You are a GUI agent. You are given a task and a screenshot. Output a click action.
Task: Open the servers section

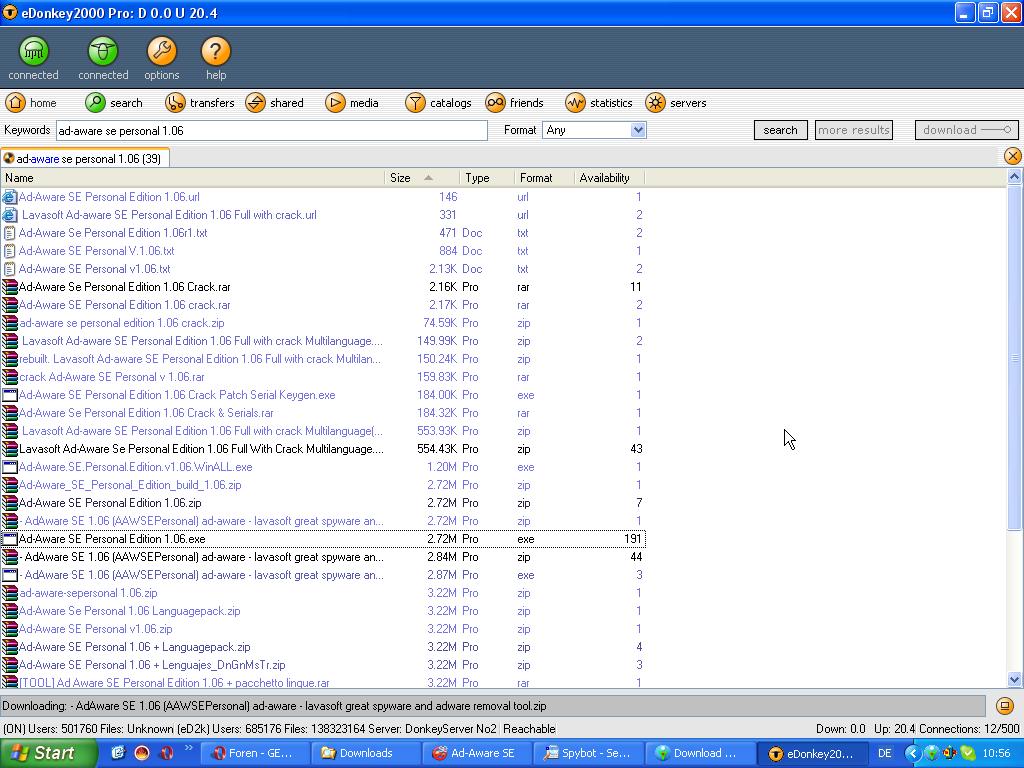click(x=676, y=103)
